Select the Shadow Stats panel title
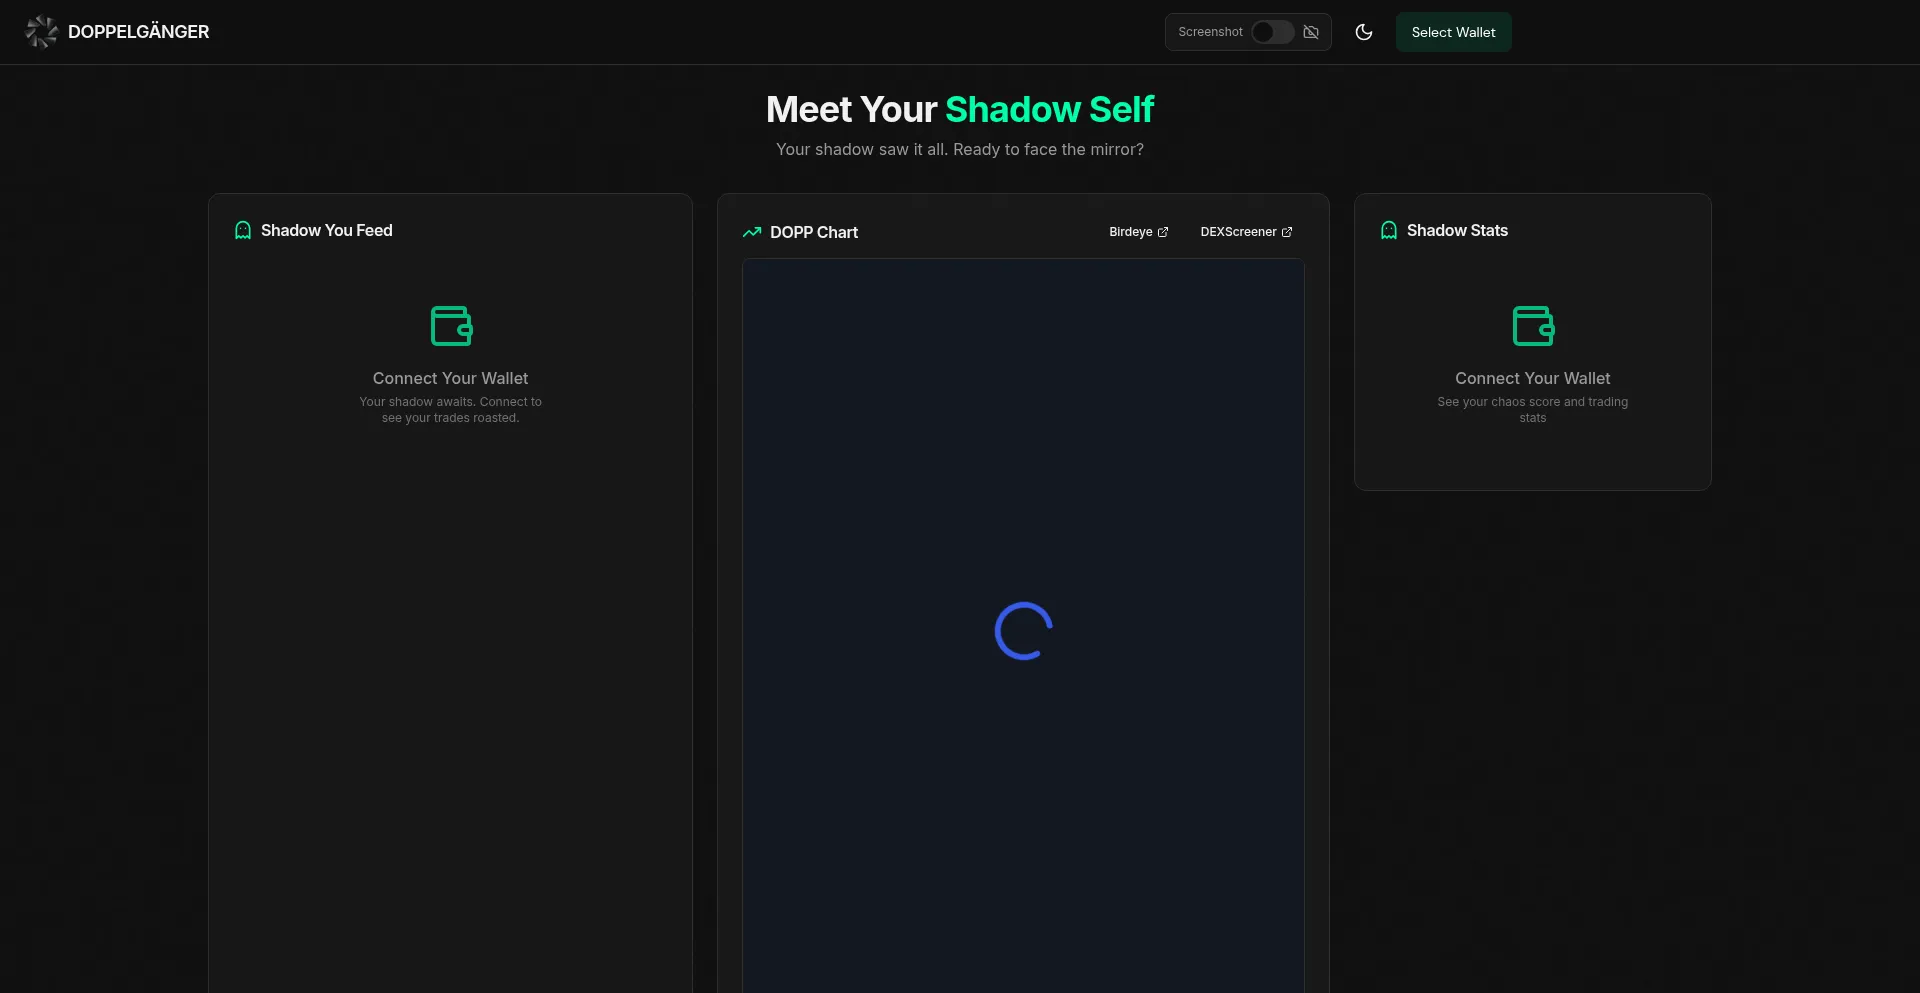Image resolution: width=1920 pixels, height=993 pixels. point(1457,231)
